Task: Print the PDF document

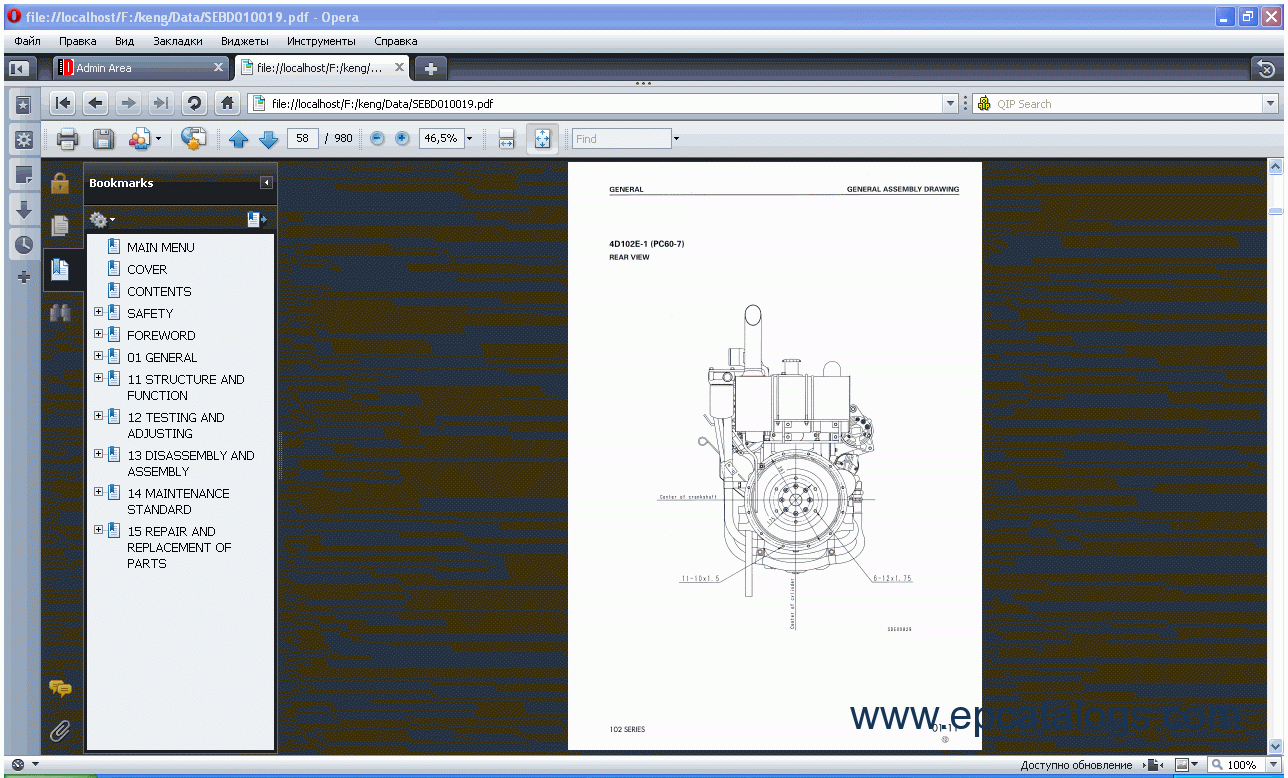Action: tap(67, 139)
